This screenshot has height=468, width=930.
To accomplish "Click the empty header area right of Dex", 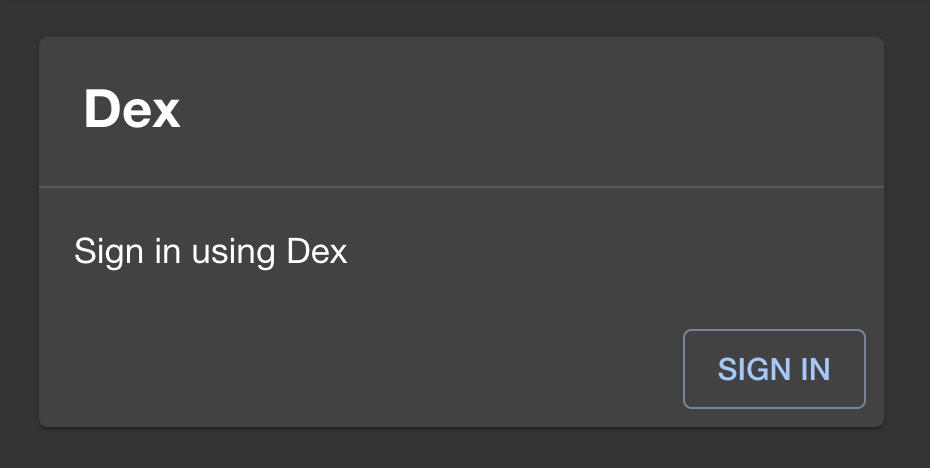I will click(520, 110).
